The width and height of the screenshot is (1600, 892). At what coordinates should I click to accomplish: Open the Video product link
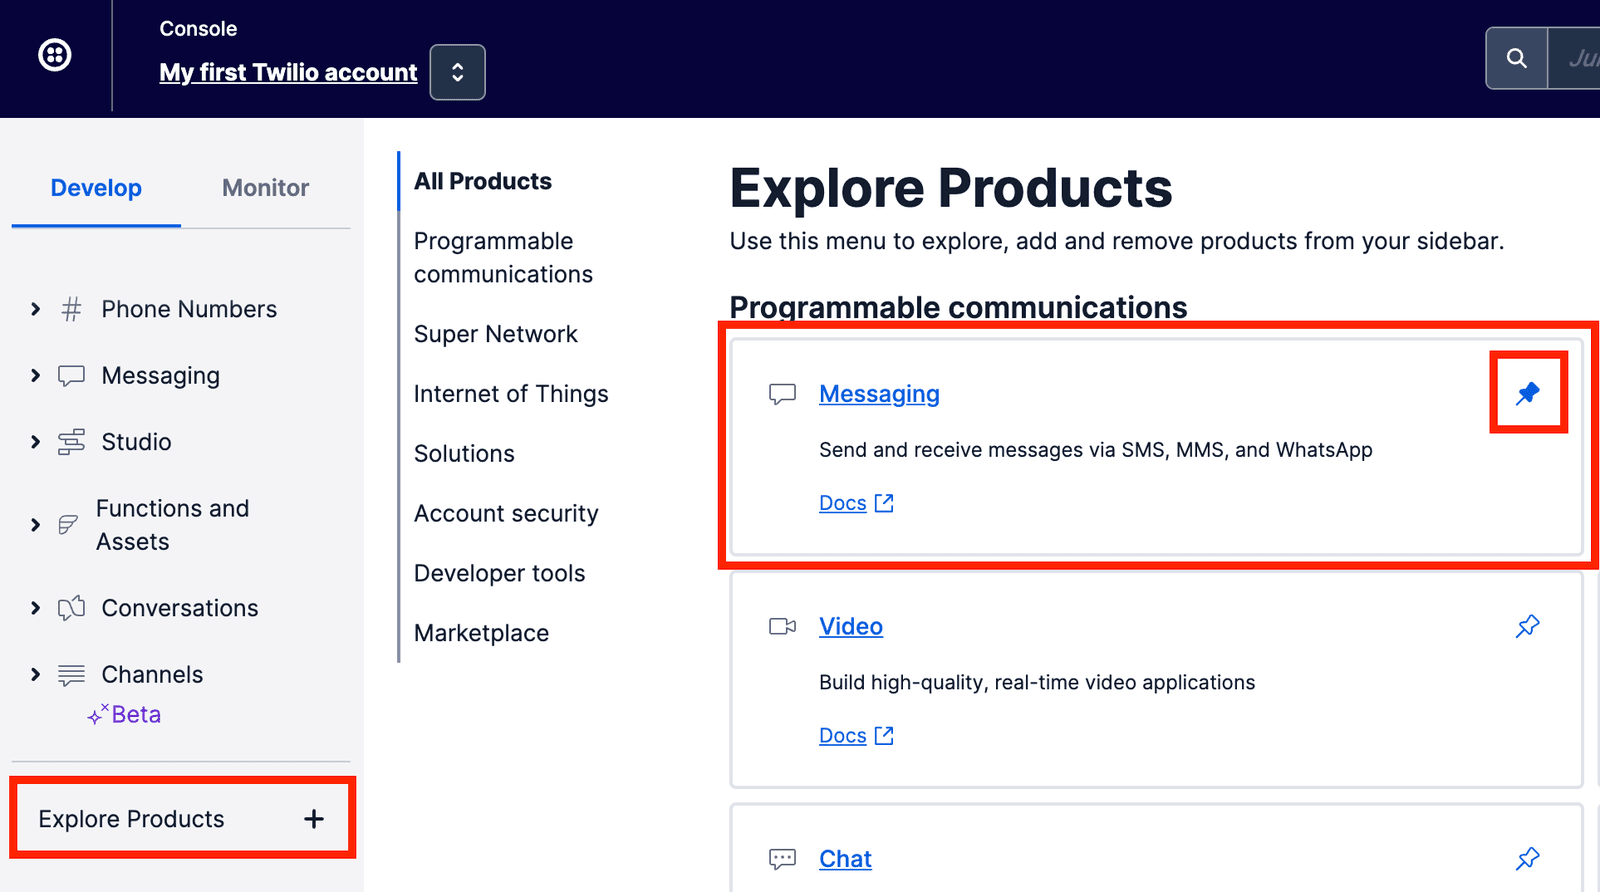pyautogui.click(x=850, y=627)
